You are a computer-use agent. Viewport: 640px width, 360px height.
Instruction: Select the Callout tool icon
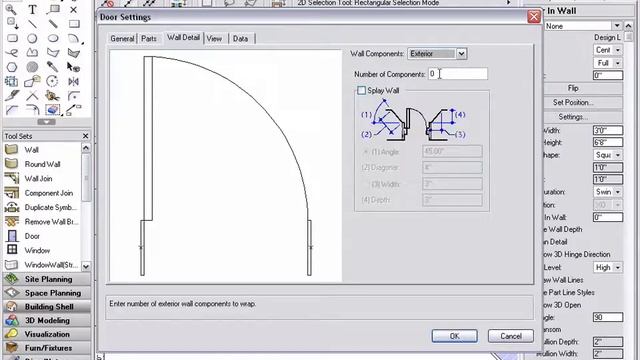pos(53,9)
